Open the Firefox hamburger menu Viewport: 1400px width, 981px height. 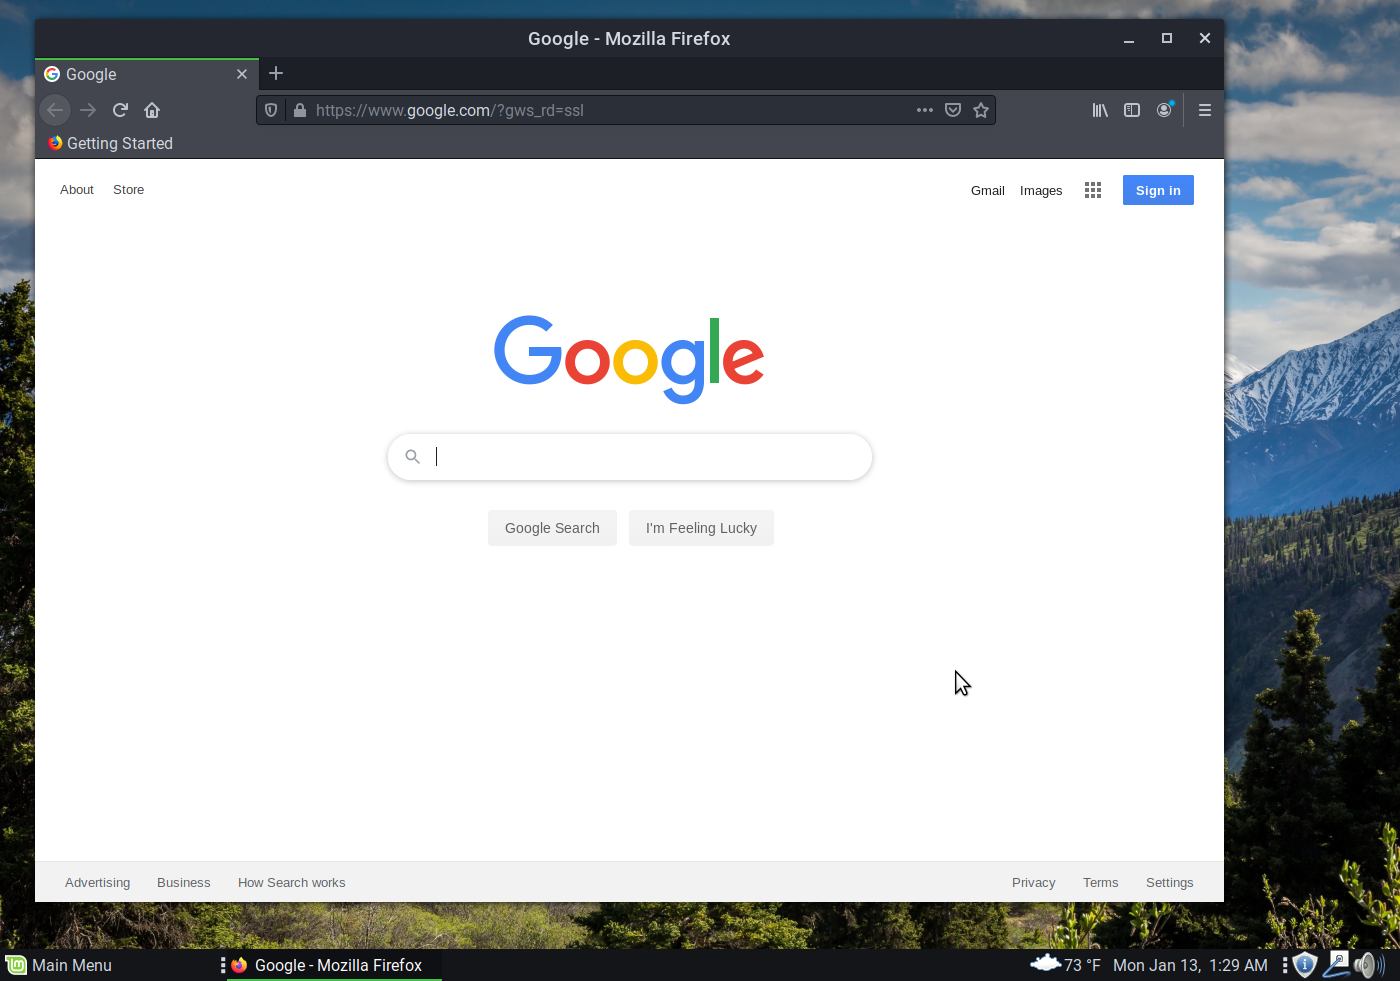[x=1205, y=110]
